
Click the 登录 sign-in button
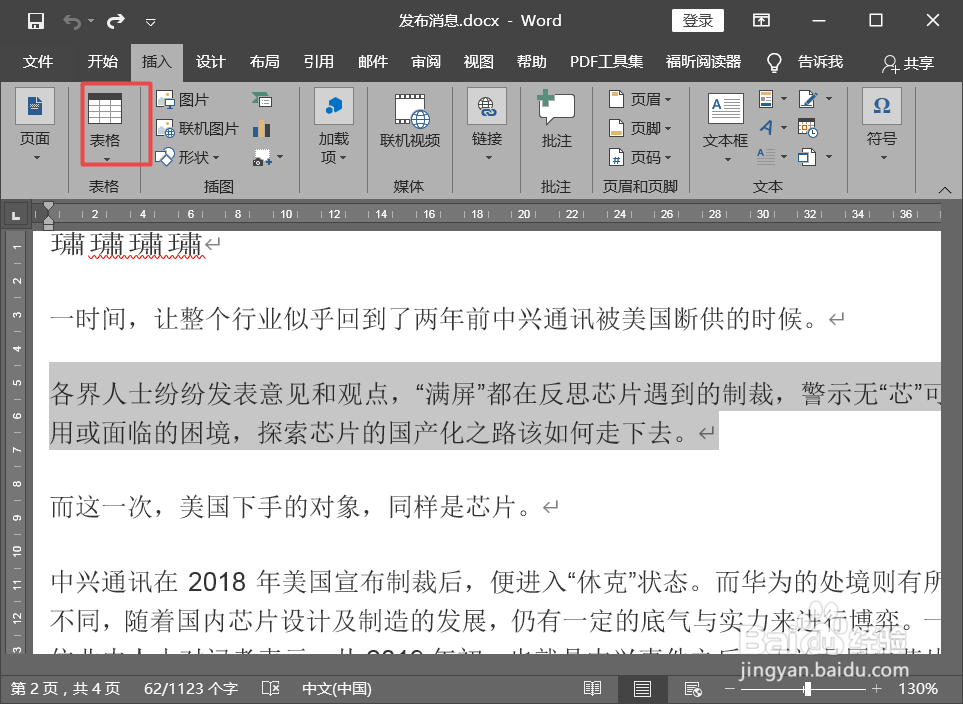[698, 21]
